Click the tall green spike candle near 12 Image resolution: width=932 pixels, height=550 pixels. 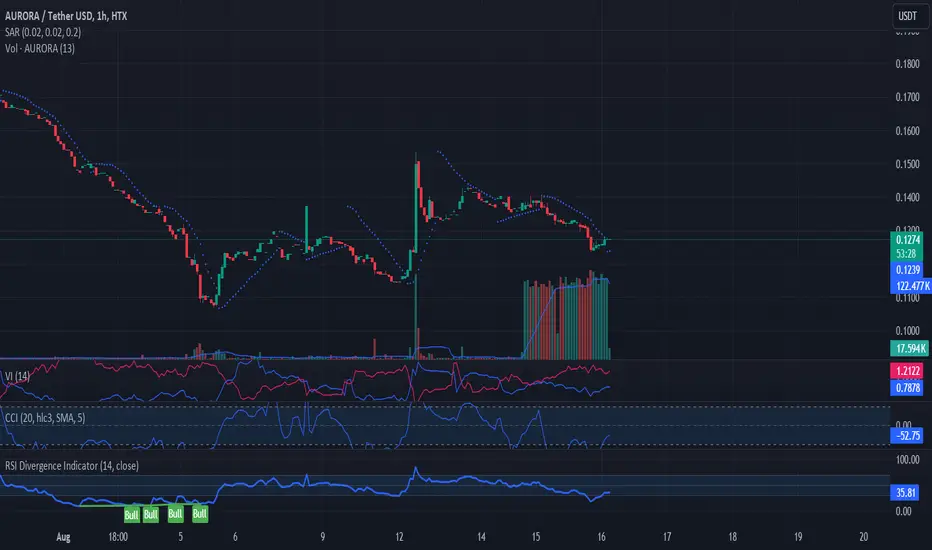(416, 202)
